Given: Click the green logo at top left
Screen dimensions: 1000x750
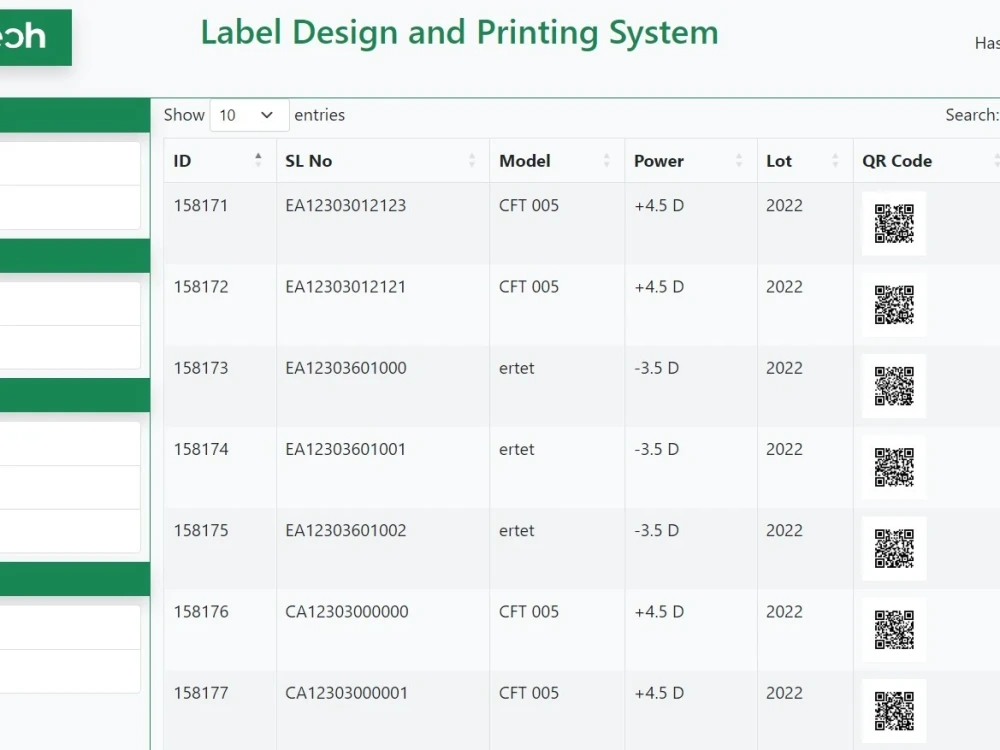Looking at the screenshot, I should point(36,37).
